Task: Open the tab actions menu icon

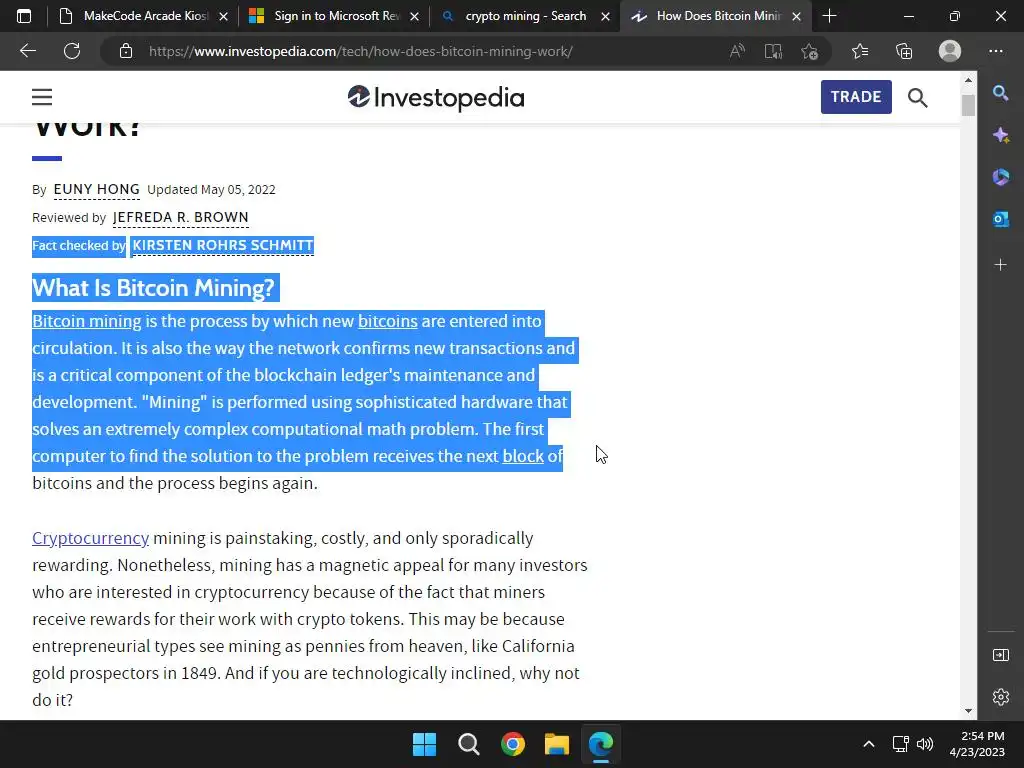Action: coord(24,16)
